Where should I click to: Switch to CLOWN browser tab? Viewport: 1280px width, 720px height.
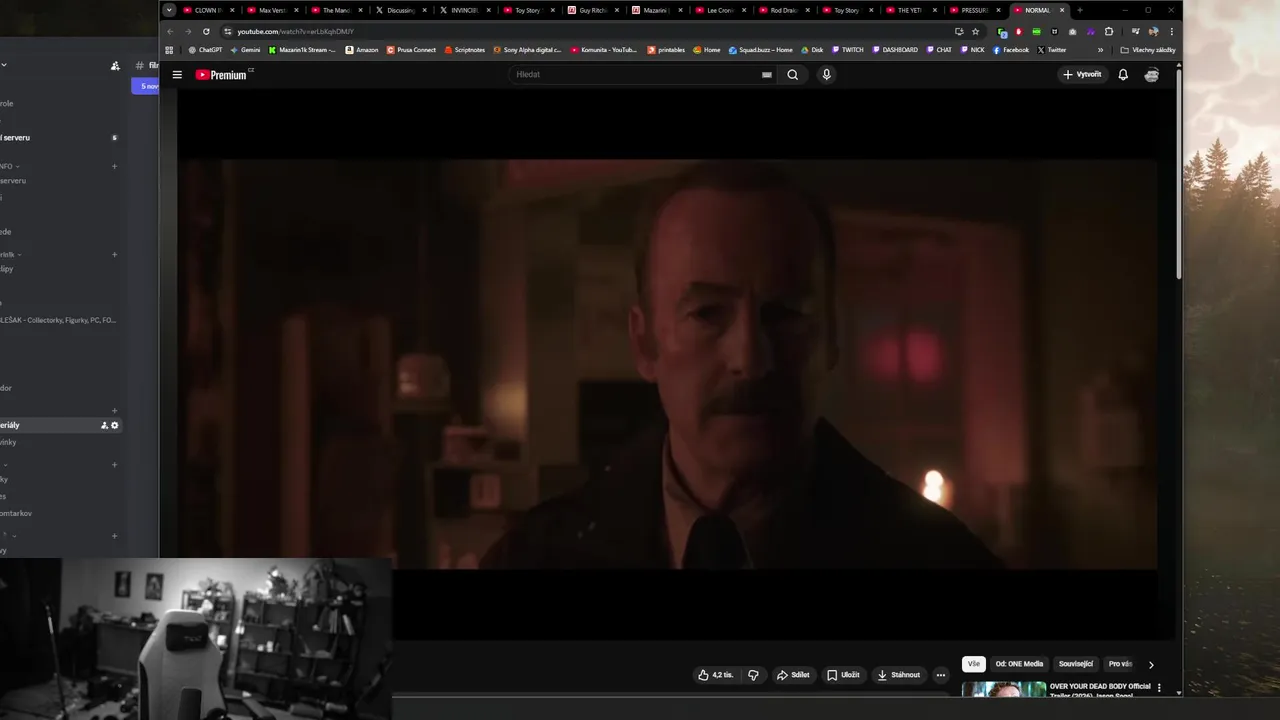coord(208,10)
